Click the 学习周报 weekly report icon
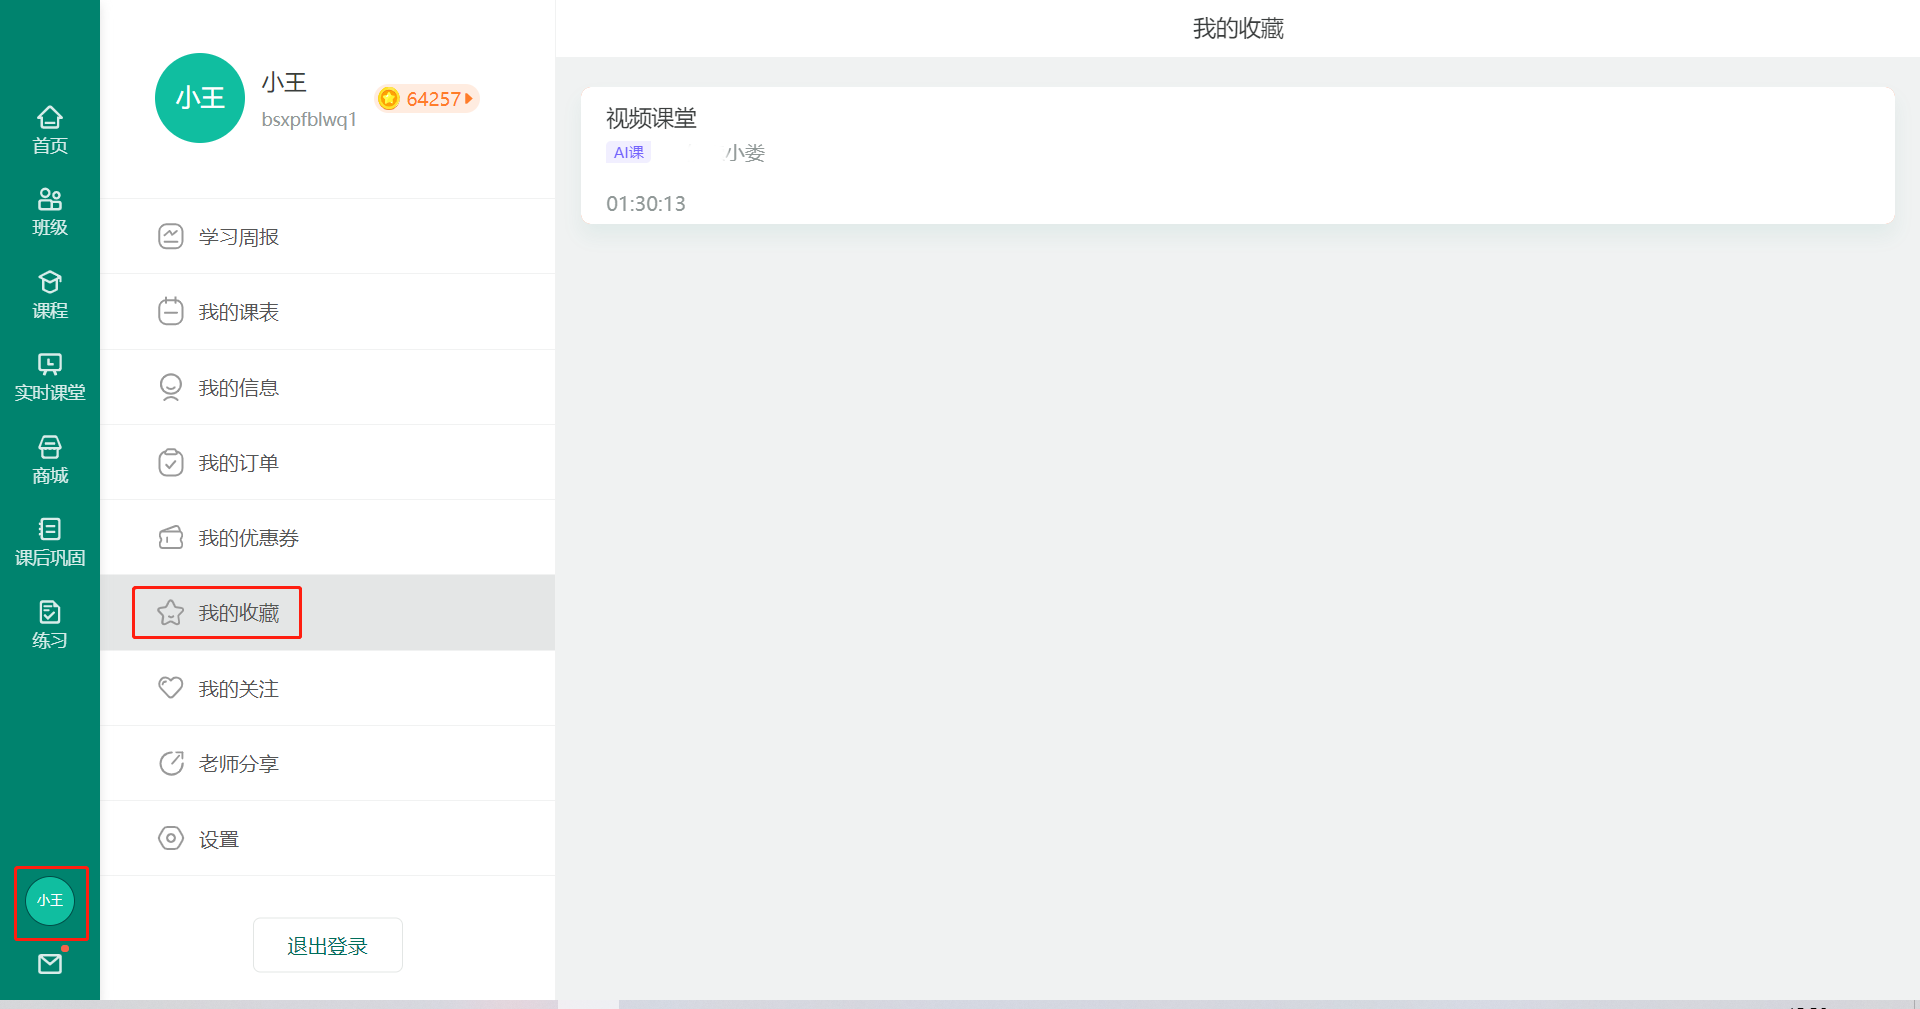The width and height of the screenshot is (1920, 1009). (x=238, y=236)
